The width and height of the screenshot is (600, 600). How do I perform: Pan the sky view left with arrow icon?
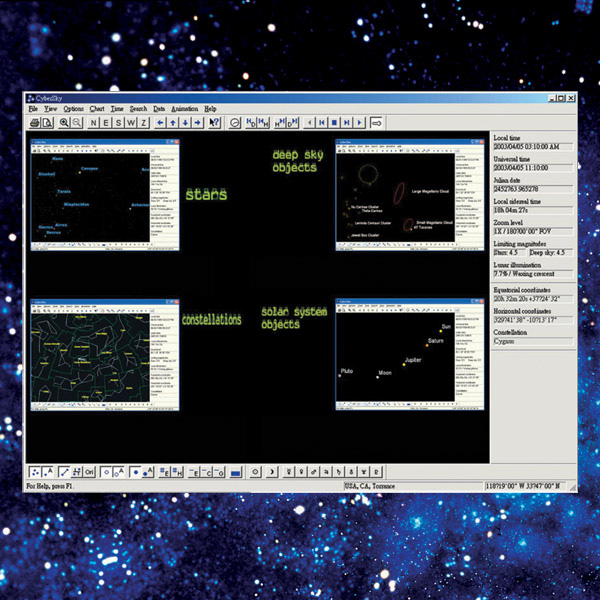coord(160,122)
